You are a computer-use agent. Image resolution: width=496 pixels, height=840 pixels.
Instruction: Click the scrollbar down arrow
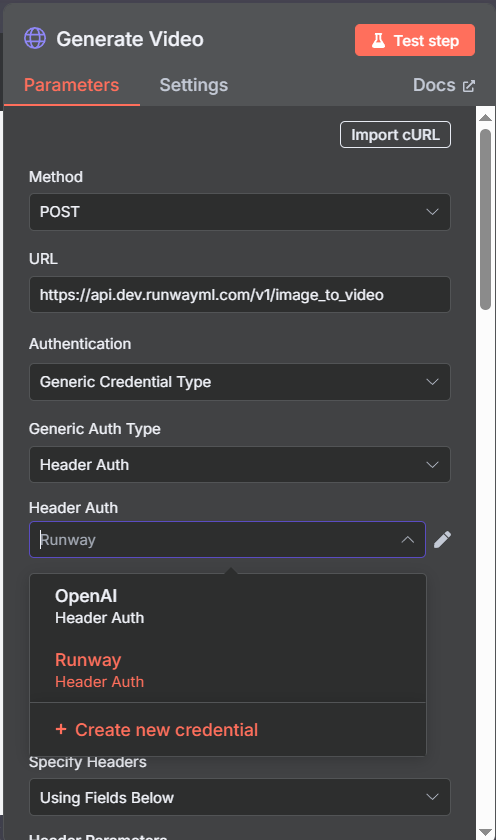(x=485, y=833)
